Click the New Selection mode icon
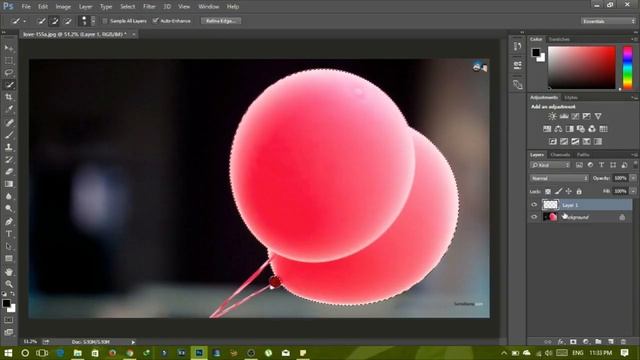The image size is (640, 360). tap(41, 21)
